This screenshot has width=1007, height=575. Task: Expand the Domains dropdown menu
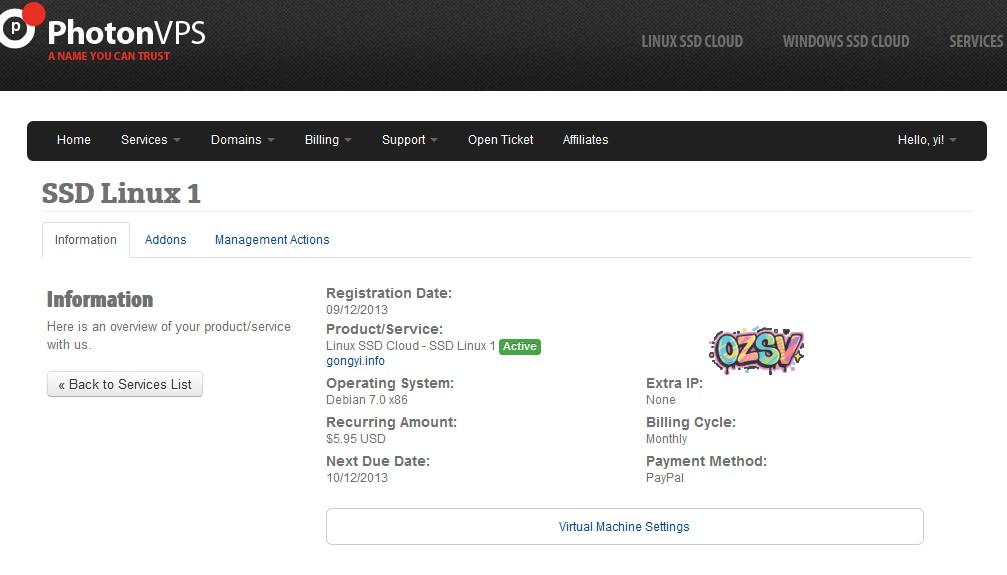click(242, 140)
